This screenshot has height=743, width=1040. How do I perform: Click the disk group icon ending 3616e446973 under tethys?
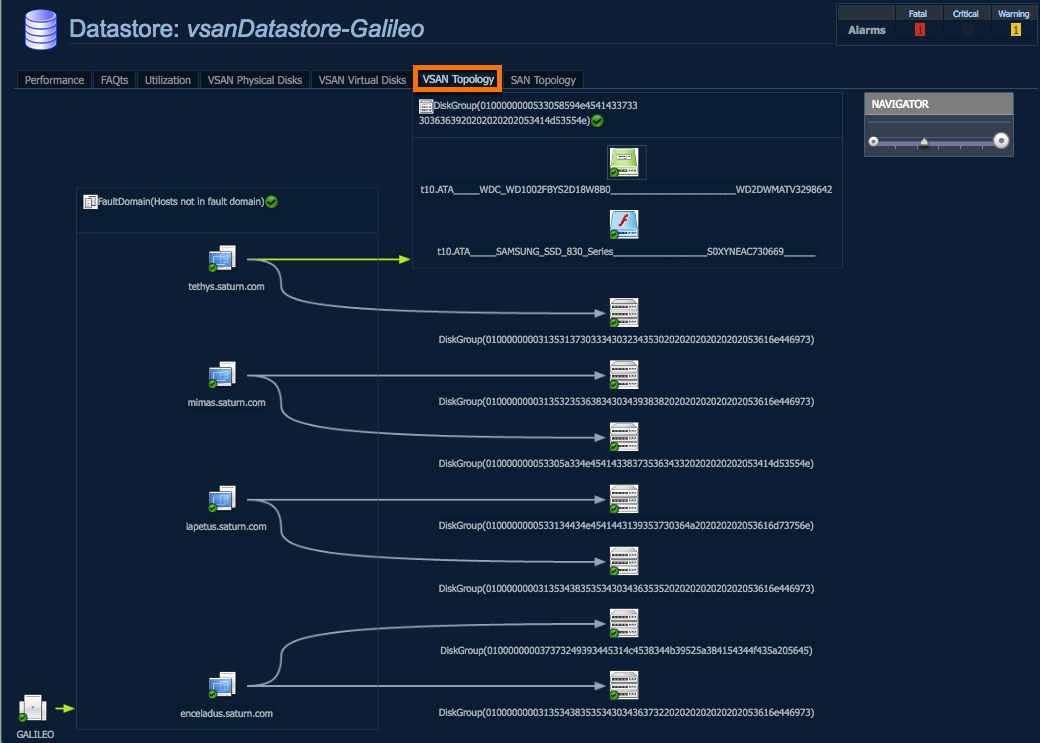click(x=624, y=312)
